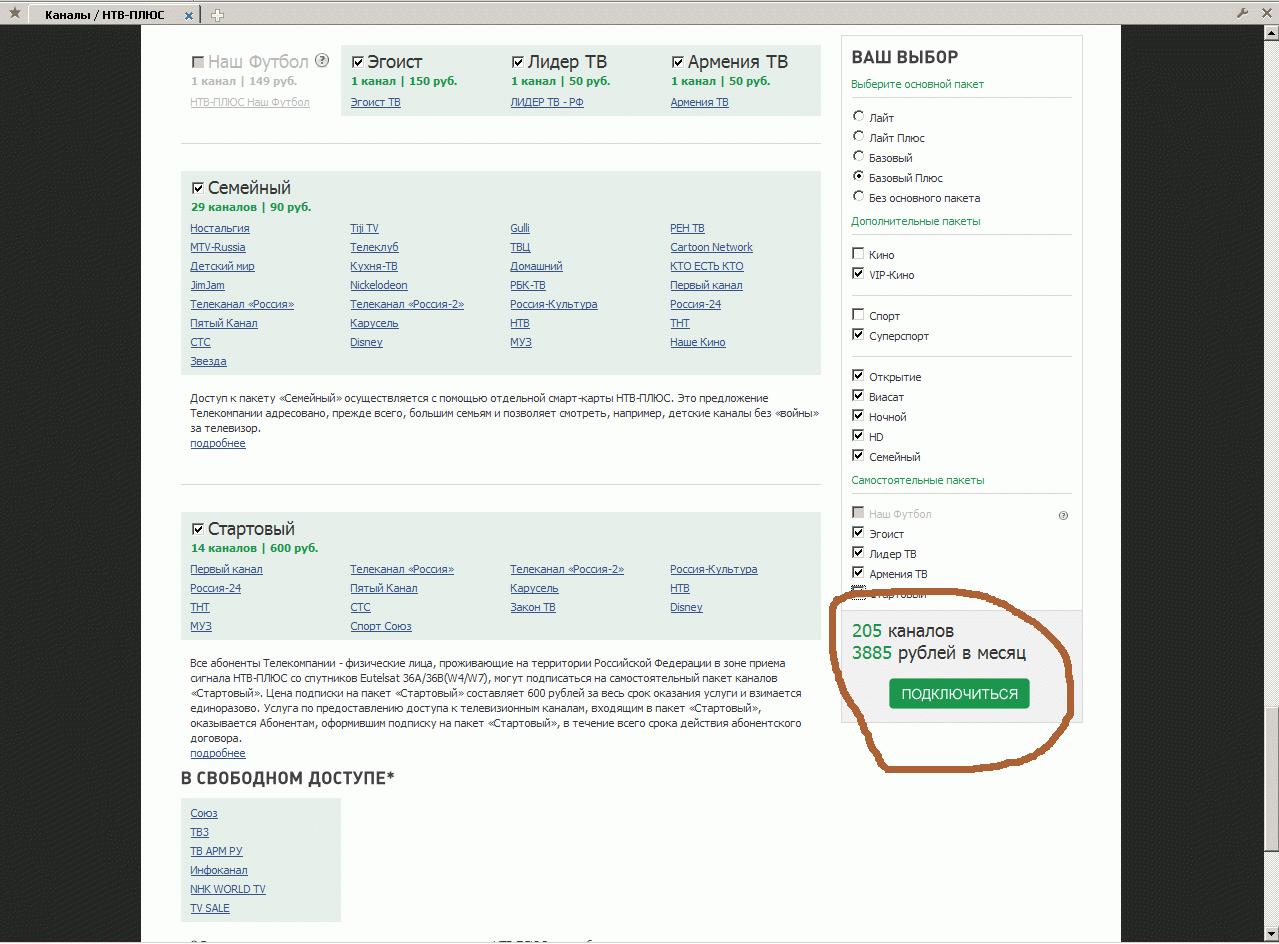Open the Детский мир channel link
Viewport: 1279px width, 944px height.
pyautogui.click(x=222, y=266)
